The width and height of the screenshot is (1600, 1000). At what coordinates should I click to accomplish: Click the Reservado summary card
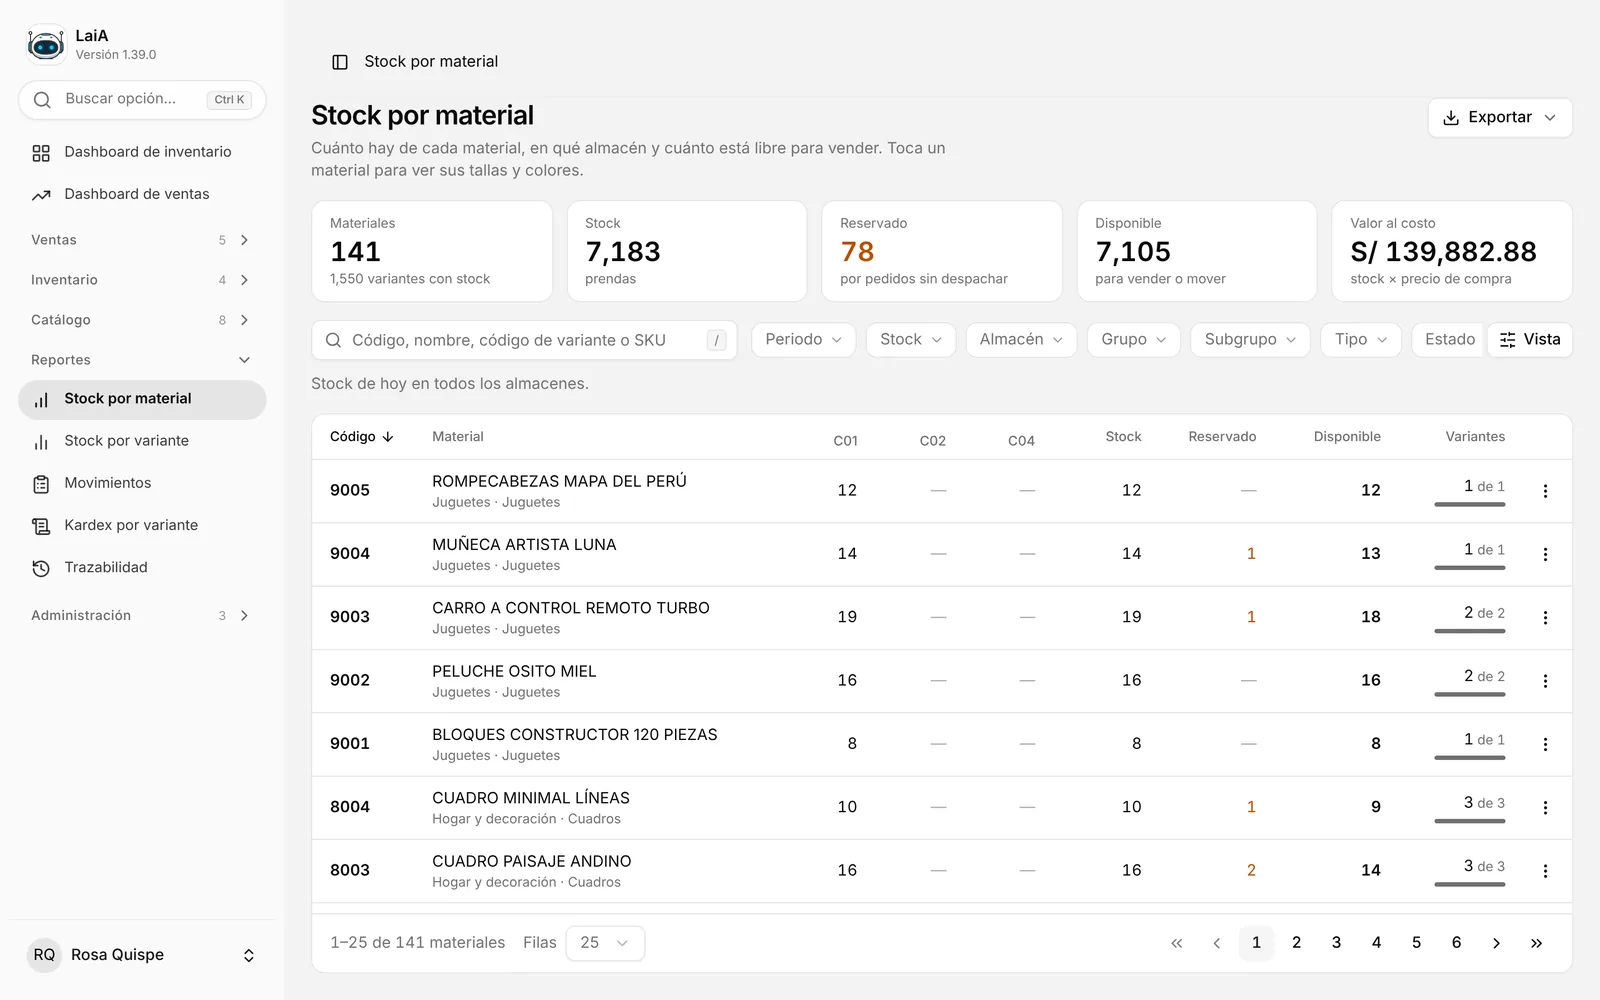click(942, 251)
